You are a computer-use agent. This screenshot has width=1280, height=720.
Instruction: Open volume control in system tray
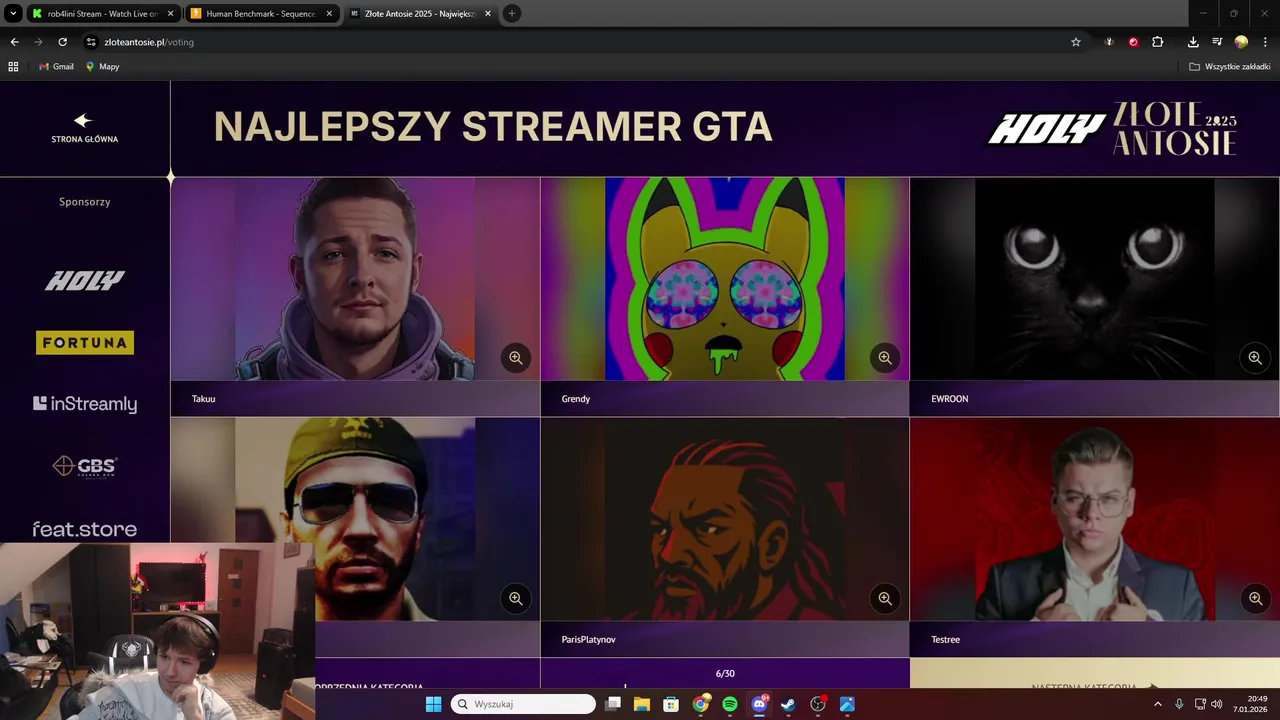(x=1217, y=704)
